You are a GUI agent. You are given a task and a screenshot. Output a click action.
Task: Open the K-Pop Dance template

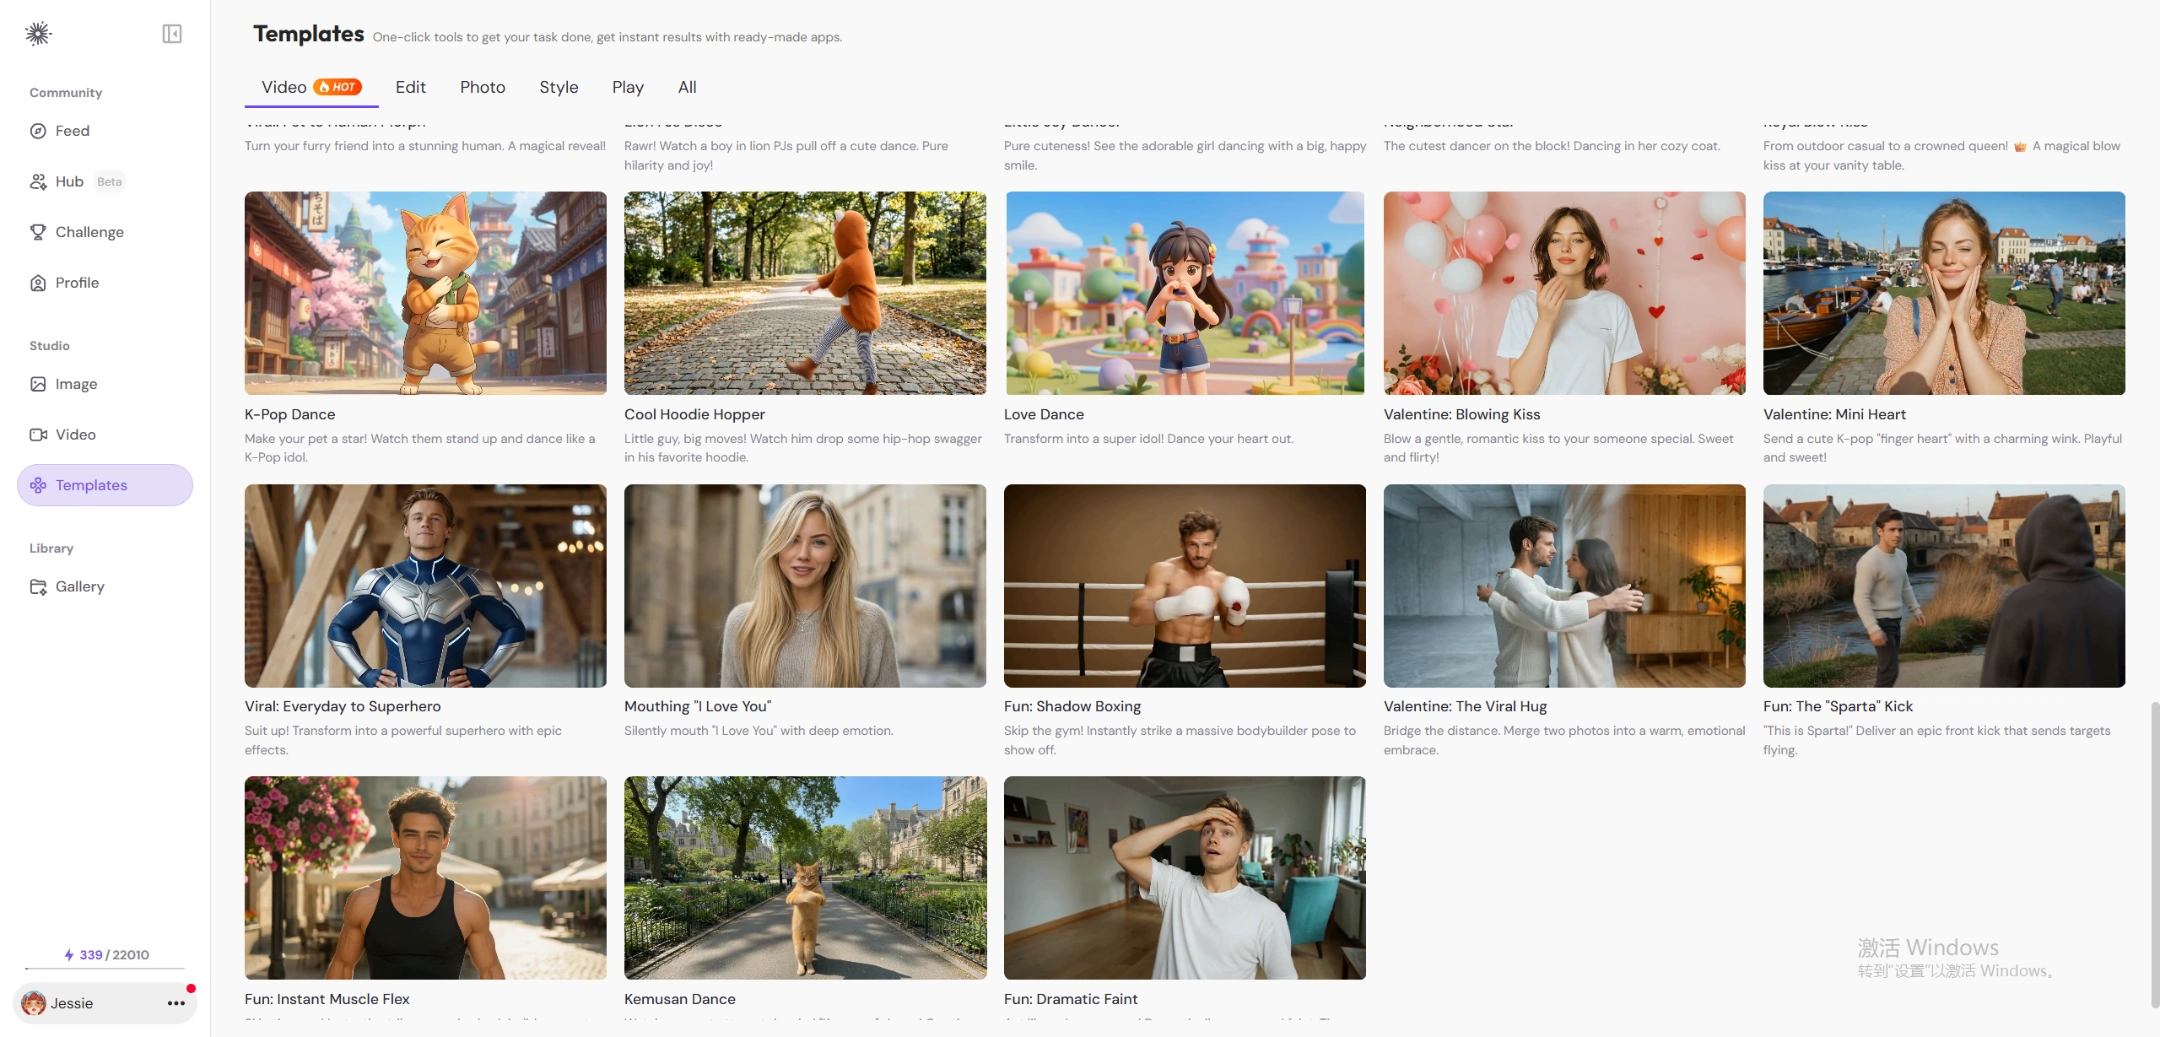point(424,292)
